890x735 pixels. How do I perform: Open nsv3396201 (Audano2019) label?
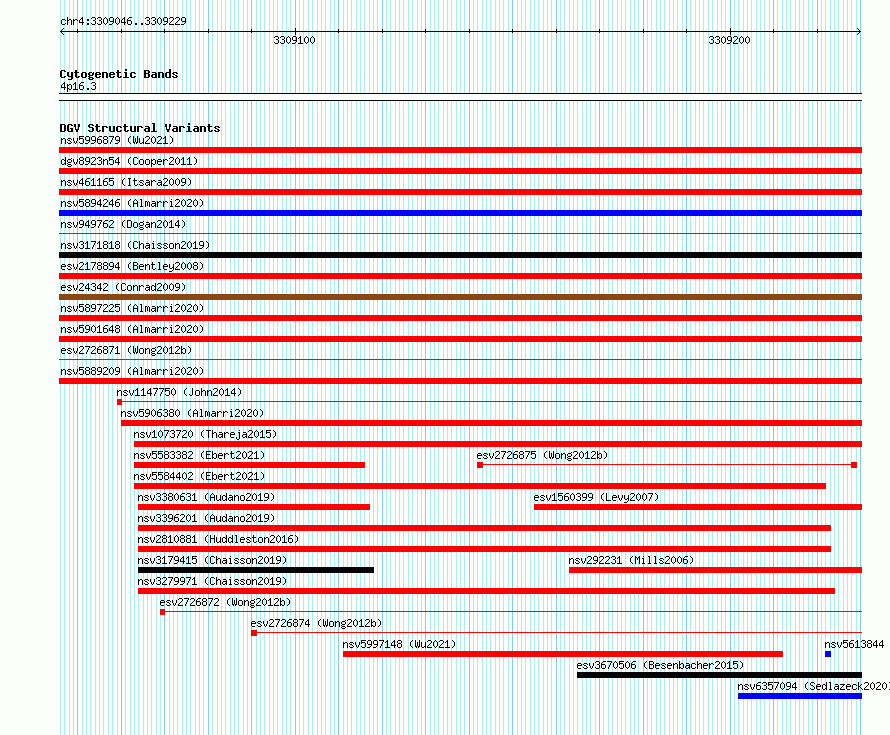click(x=206, y=518)
